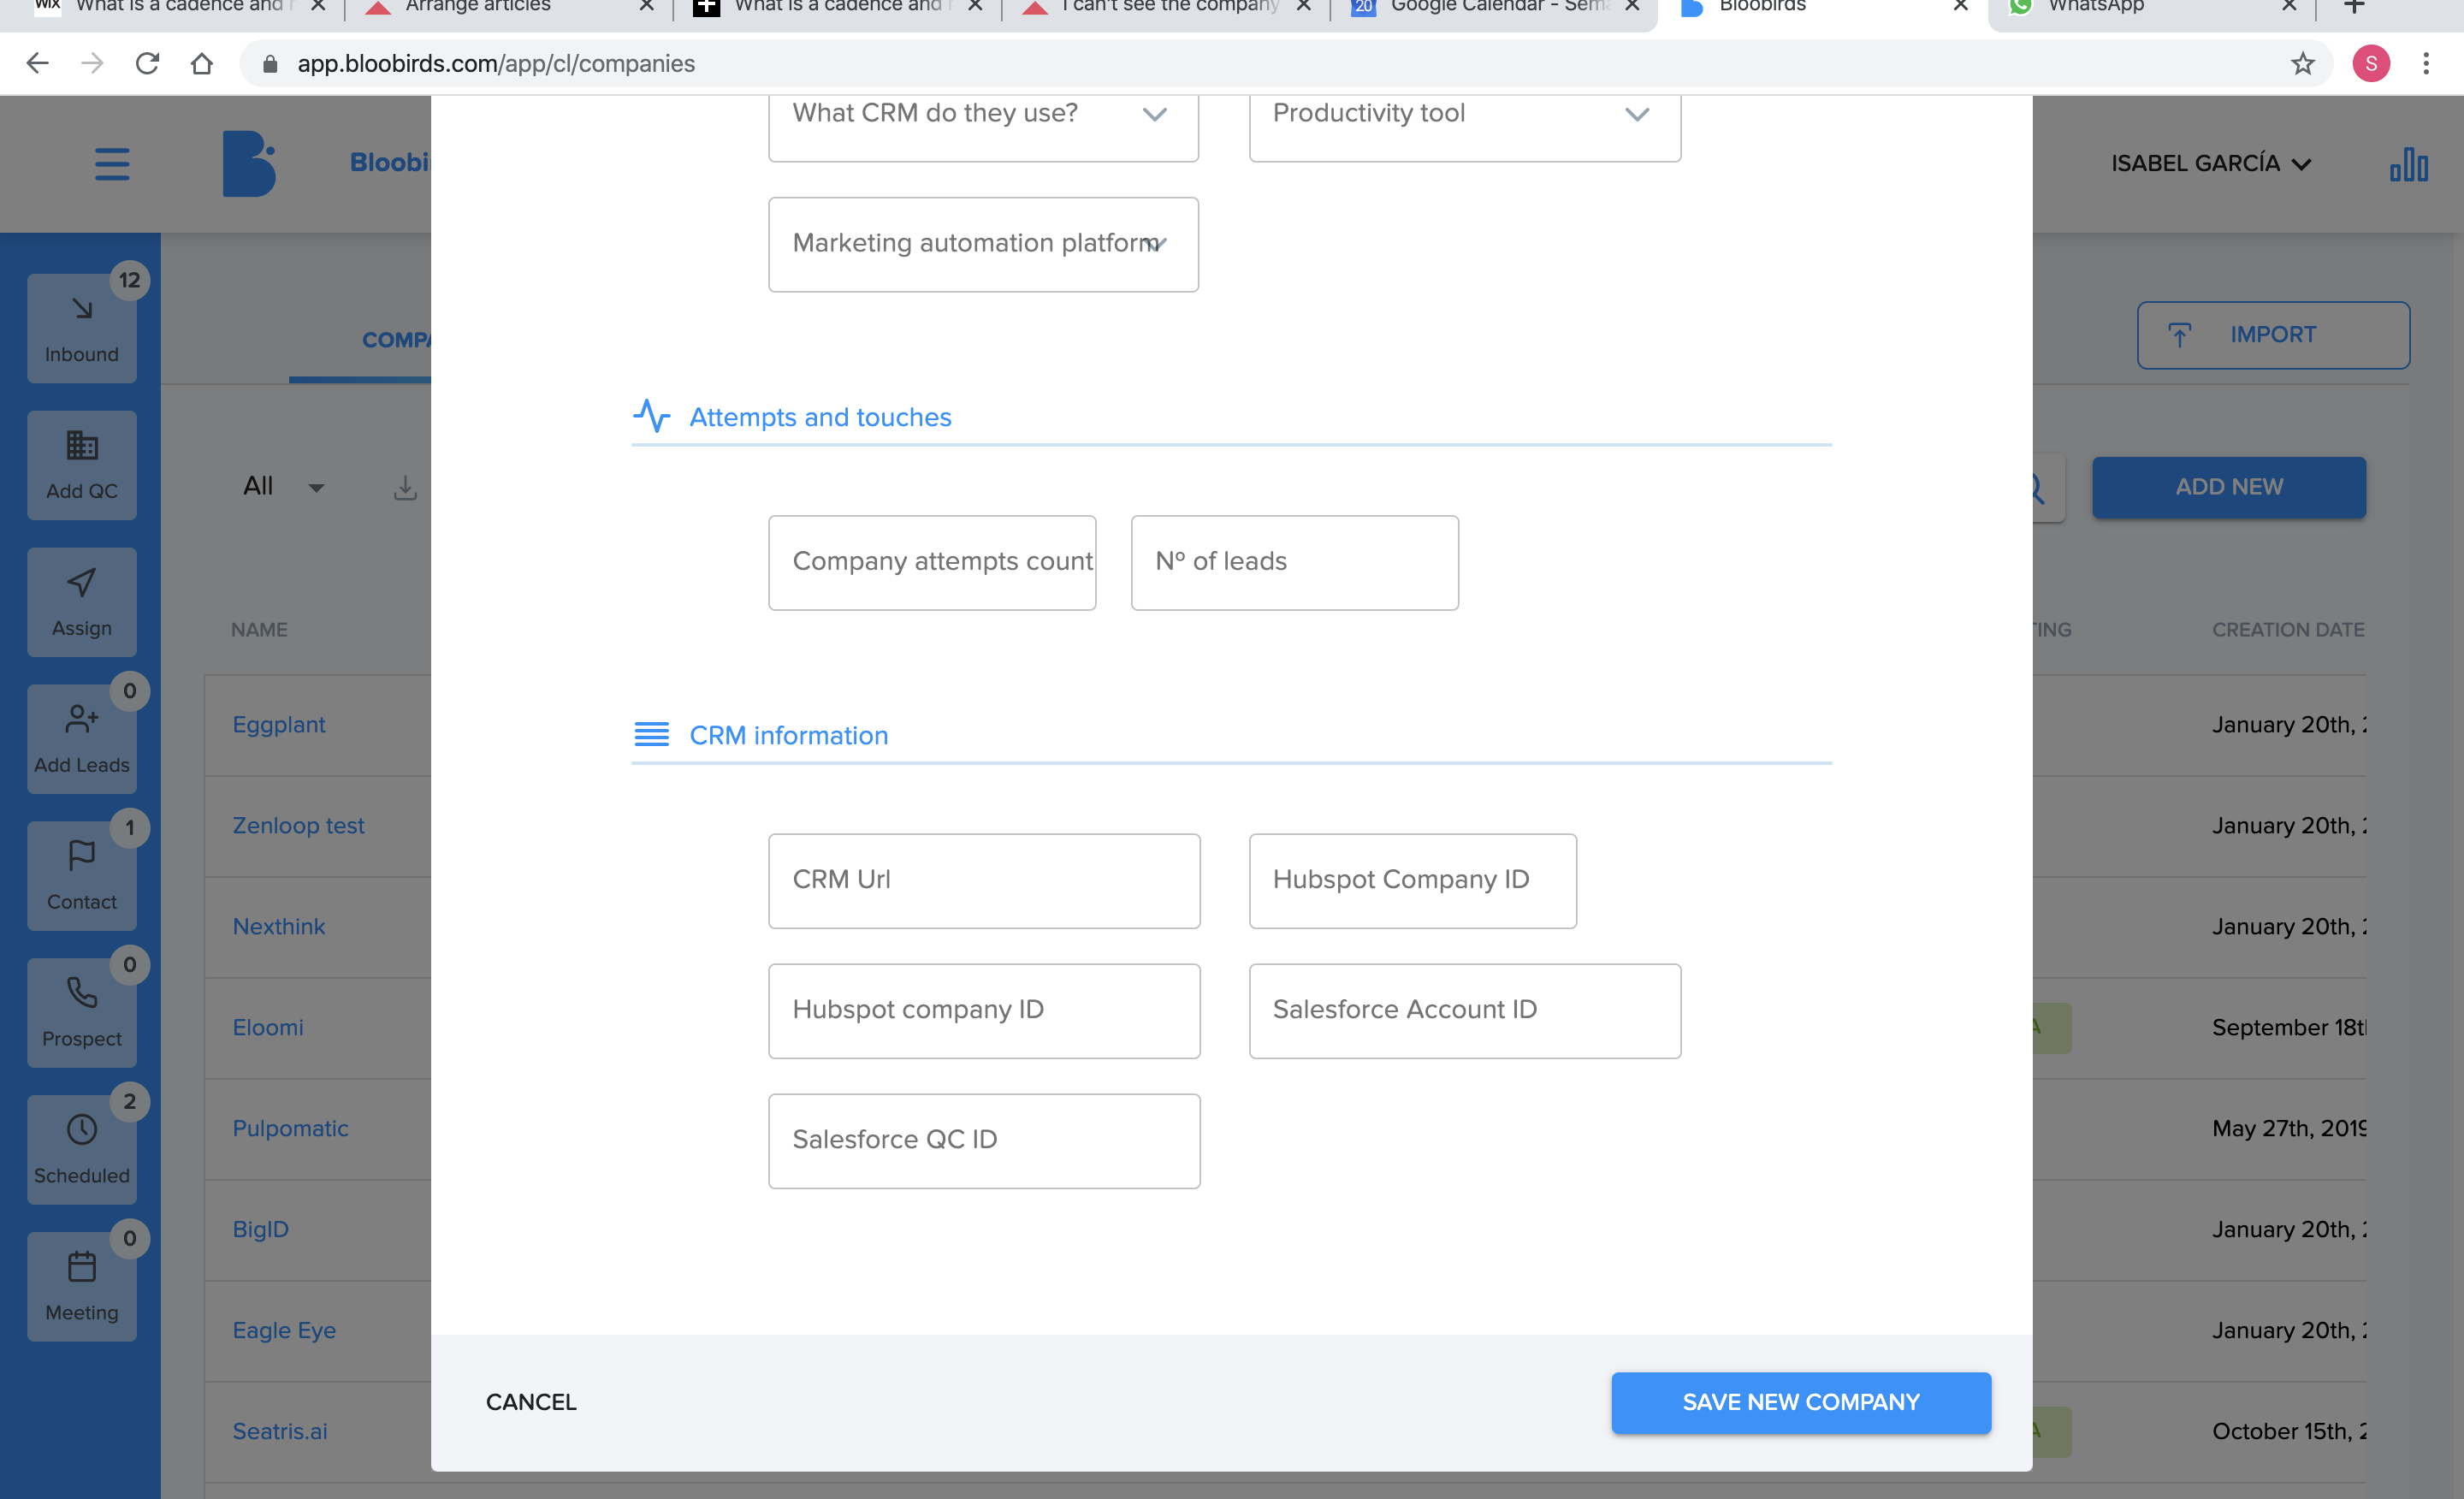Viewport: 2464px width, 1499px height.
Task: Click the Nº of leads field
Action: coord(1294,563)
